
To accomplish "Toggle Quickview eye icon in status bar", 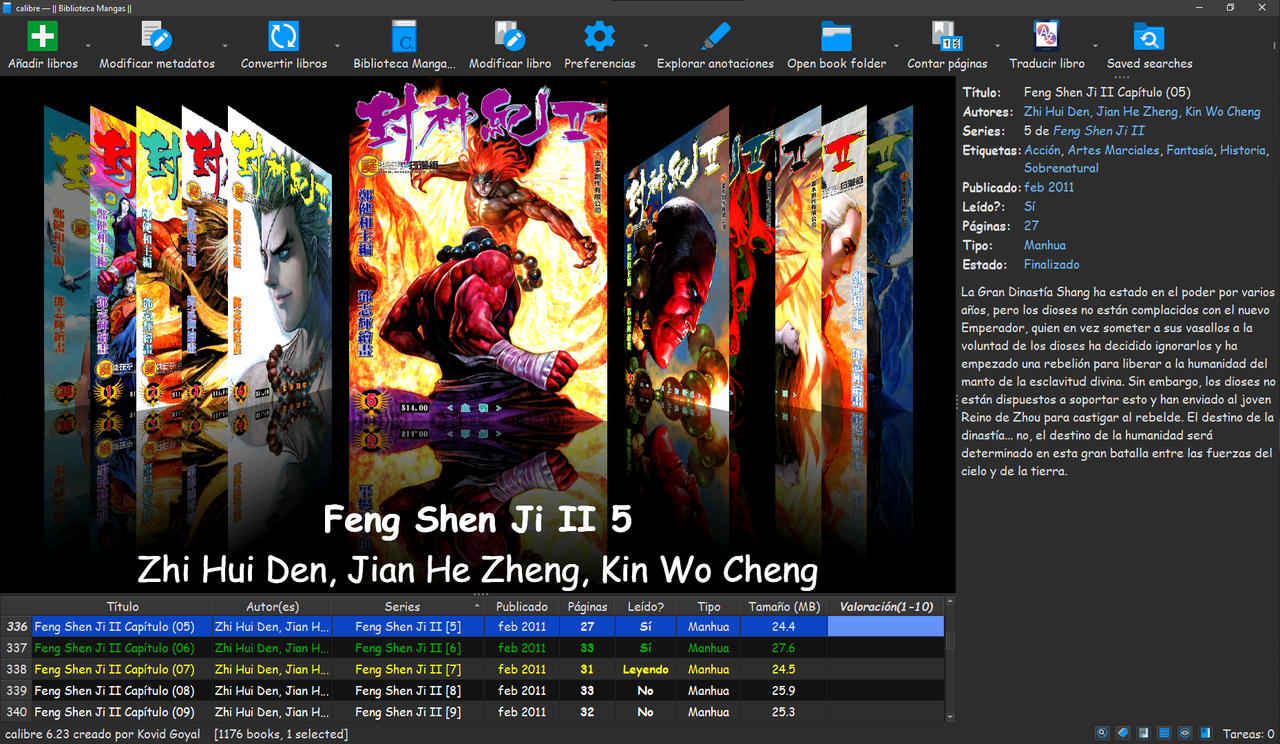I will pos(1185,733).
